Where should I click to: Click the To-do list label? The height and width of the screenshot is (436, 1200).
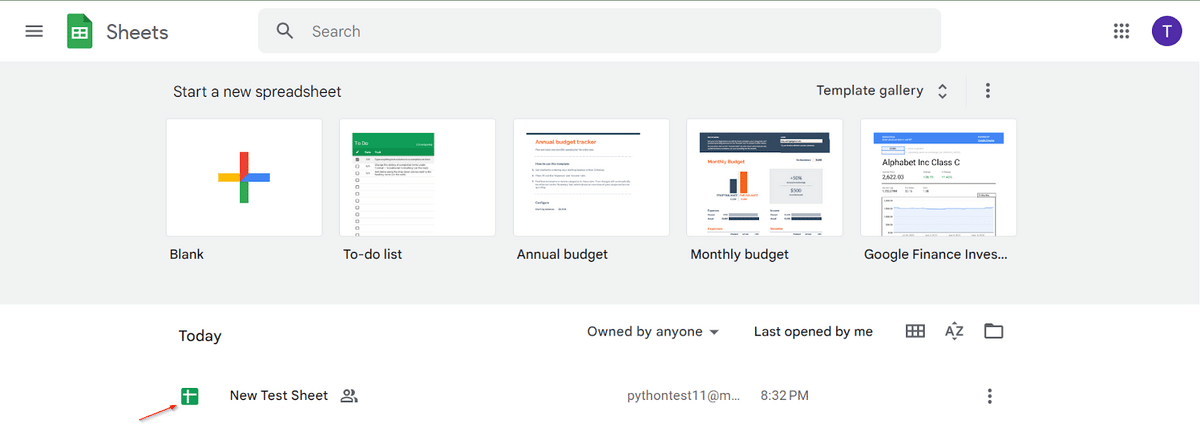coord(372,254)
